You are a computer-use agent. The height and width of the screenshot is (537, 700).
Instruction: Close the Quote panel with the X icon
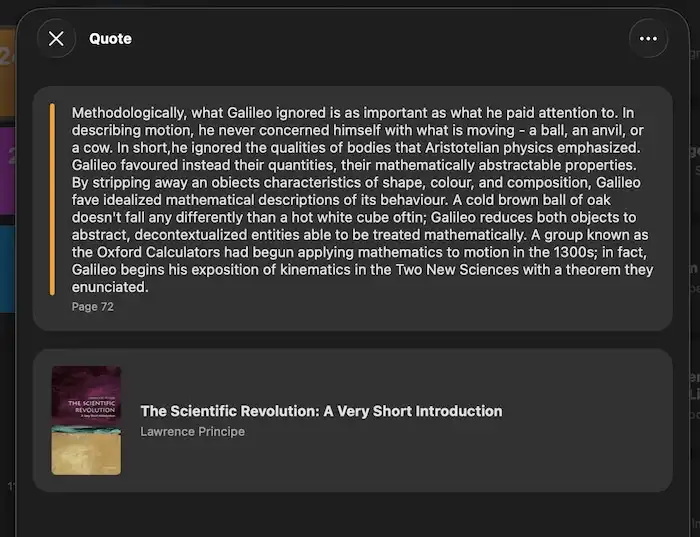click(x=56, y=39)
